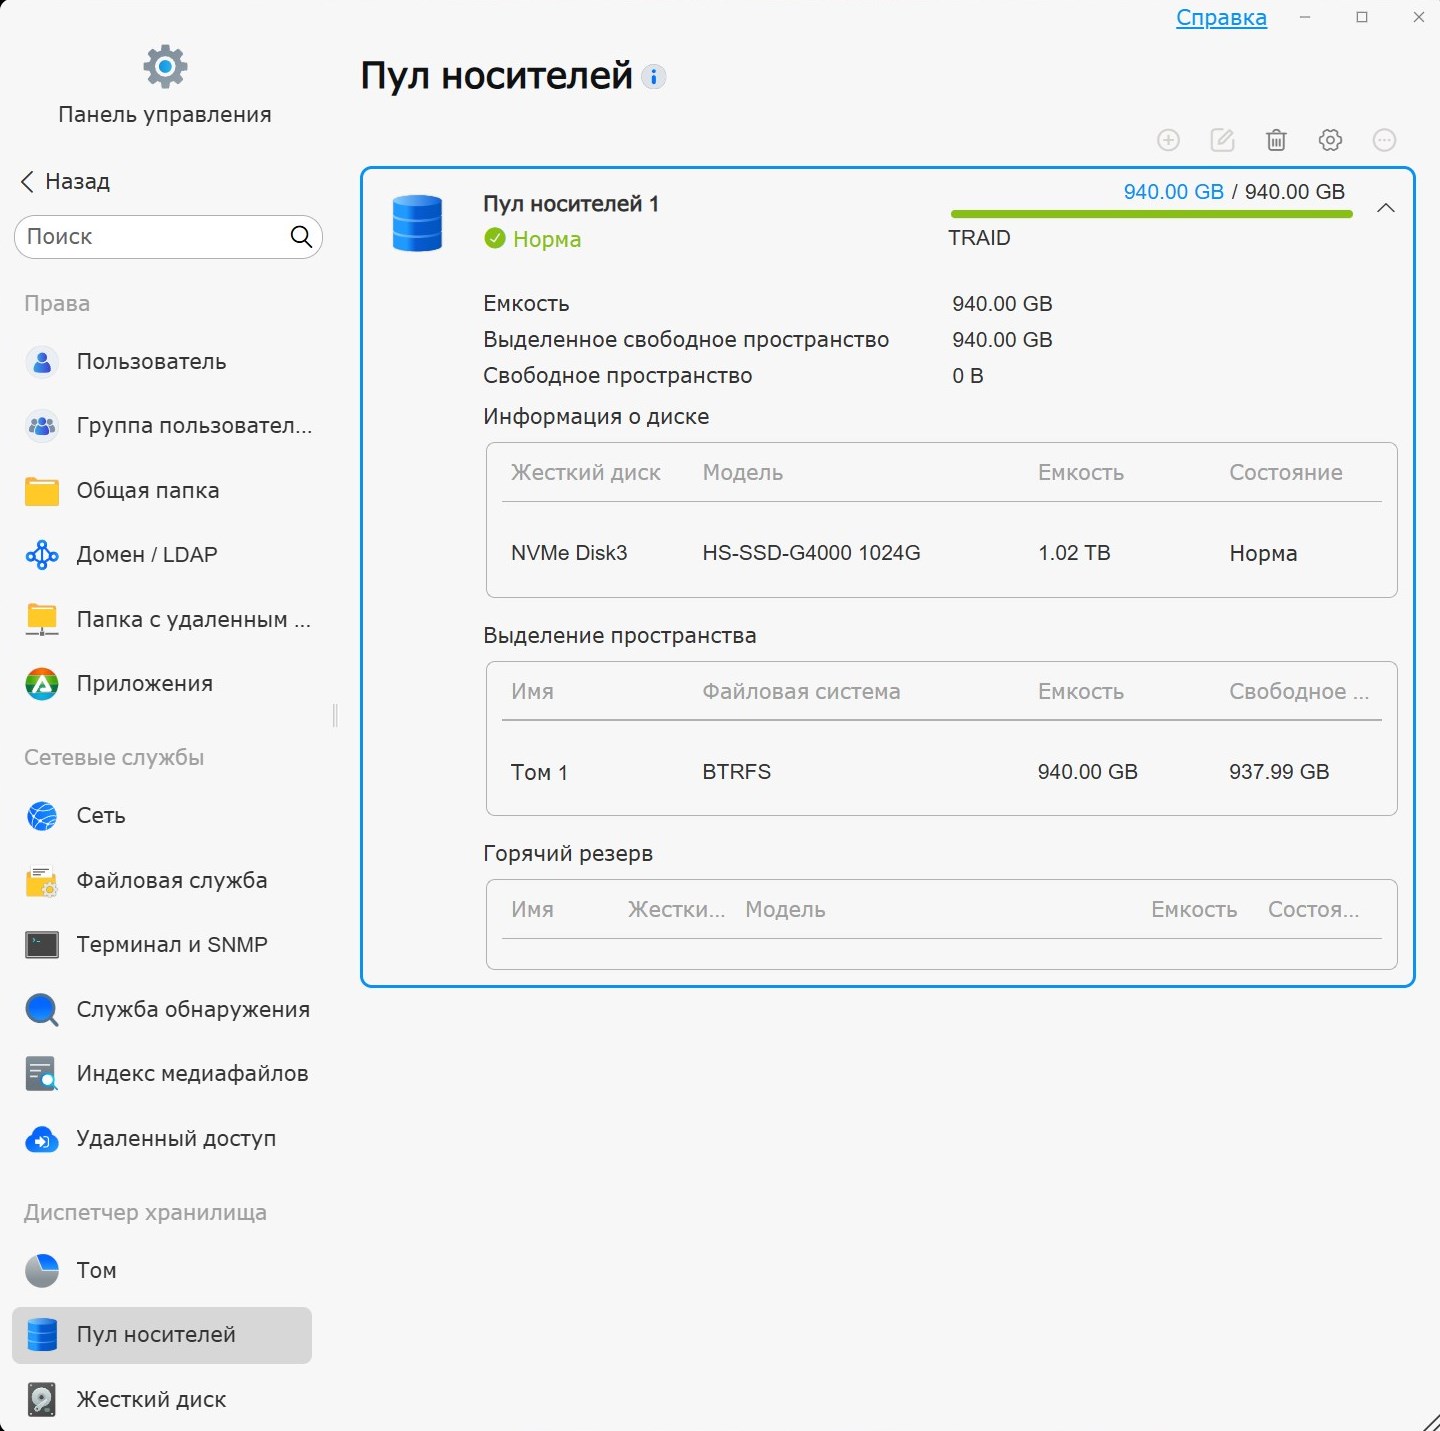Click the delete storage pool trash icon
The image size is (1440, 1431).
click(1276, 140)
